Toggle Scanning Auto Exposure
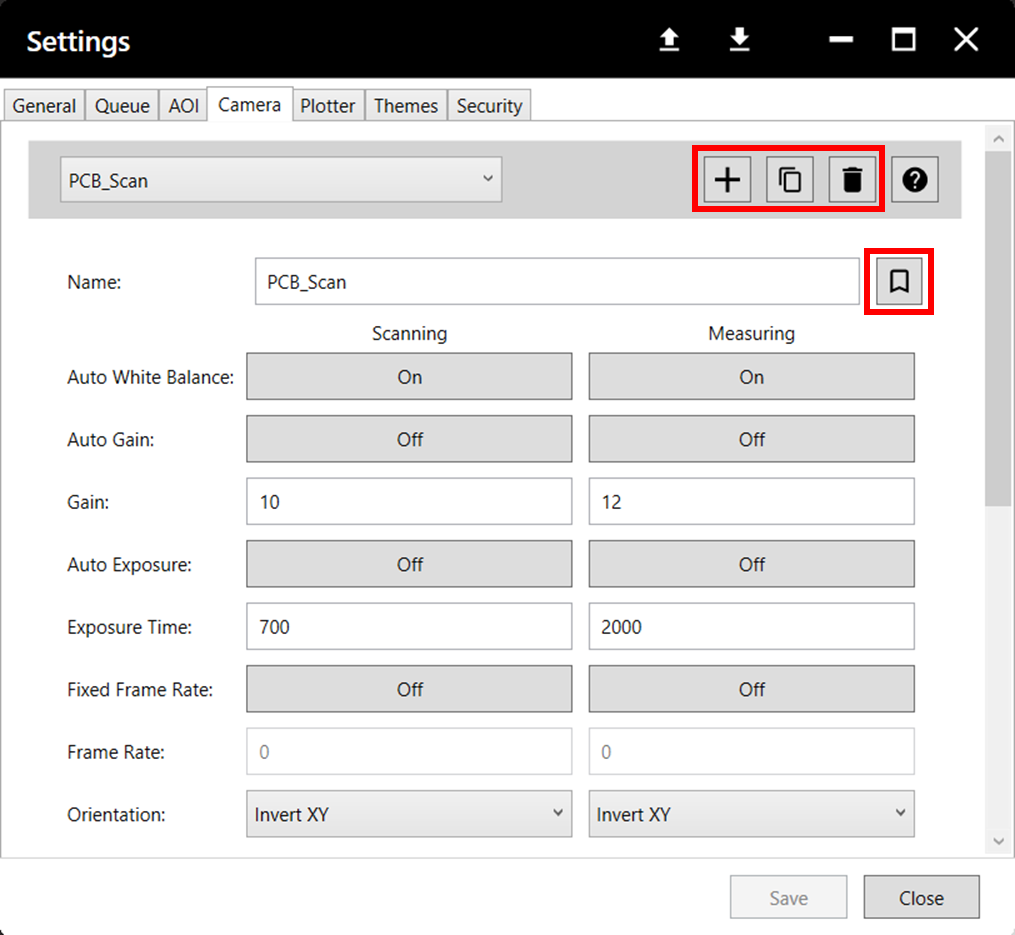 point(409,564)
